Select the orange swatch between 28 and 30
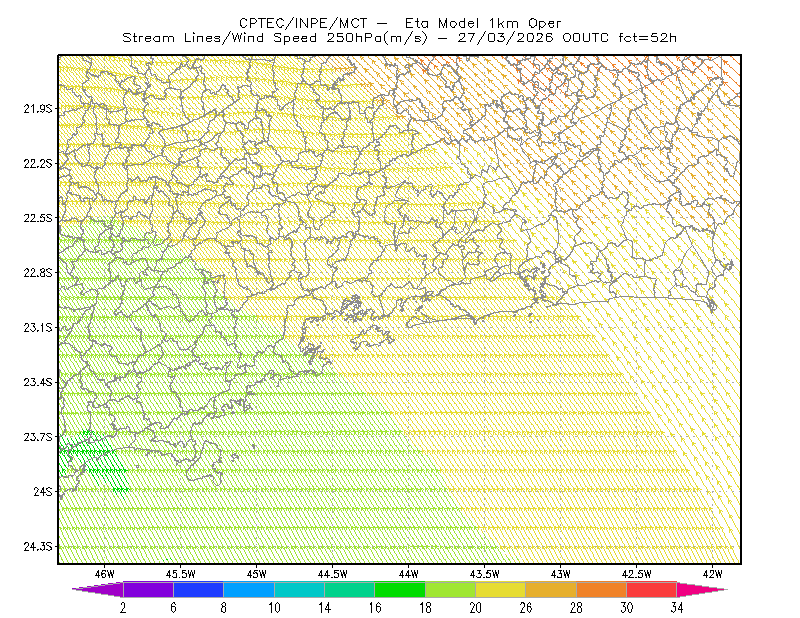 pos(602,589)
